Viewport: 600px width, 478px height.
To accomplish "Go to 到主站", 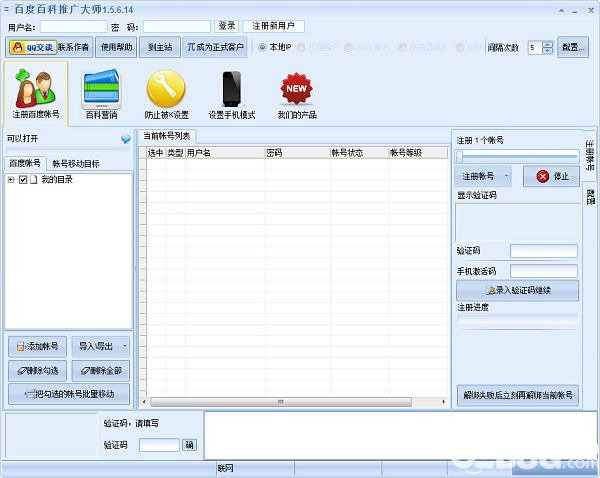I will pyautogui.click(x=160, y=47).
